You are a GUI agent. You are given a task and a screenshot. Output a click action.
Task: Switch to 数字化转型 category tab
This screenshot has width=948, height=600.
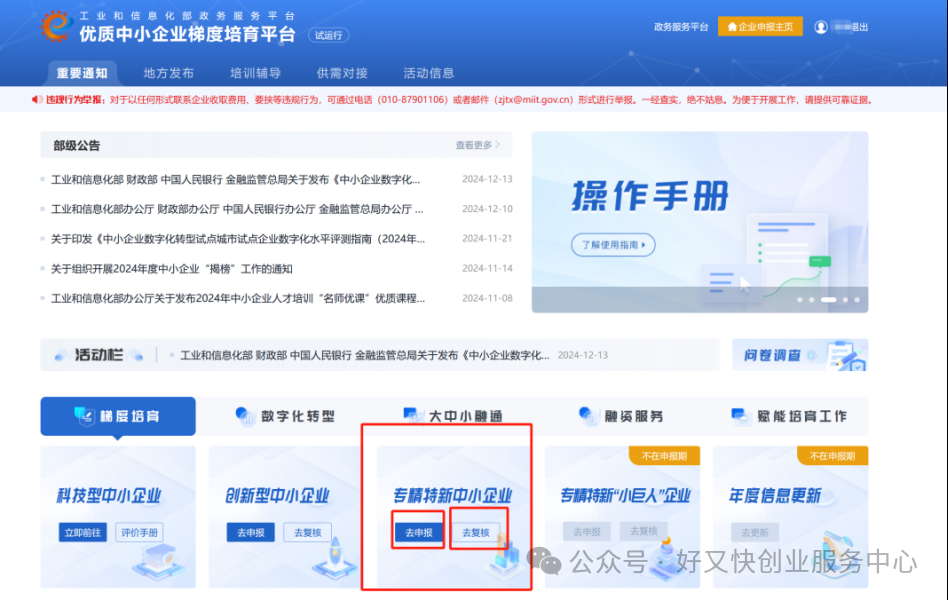pyautogui.click(x=285, y=416)
